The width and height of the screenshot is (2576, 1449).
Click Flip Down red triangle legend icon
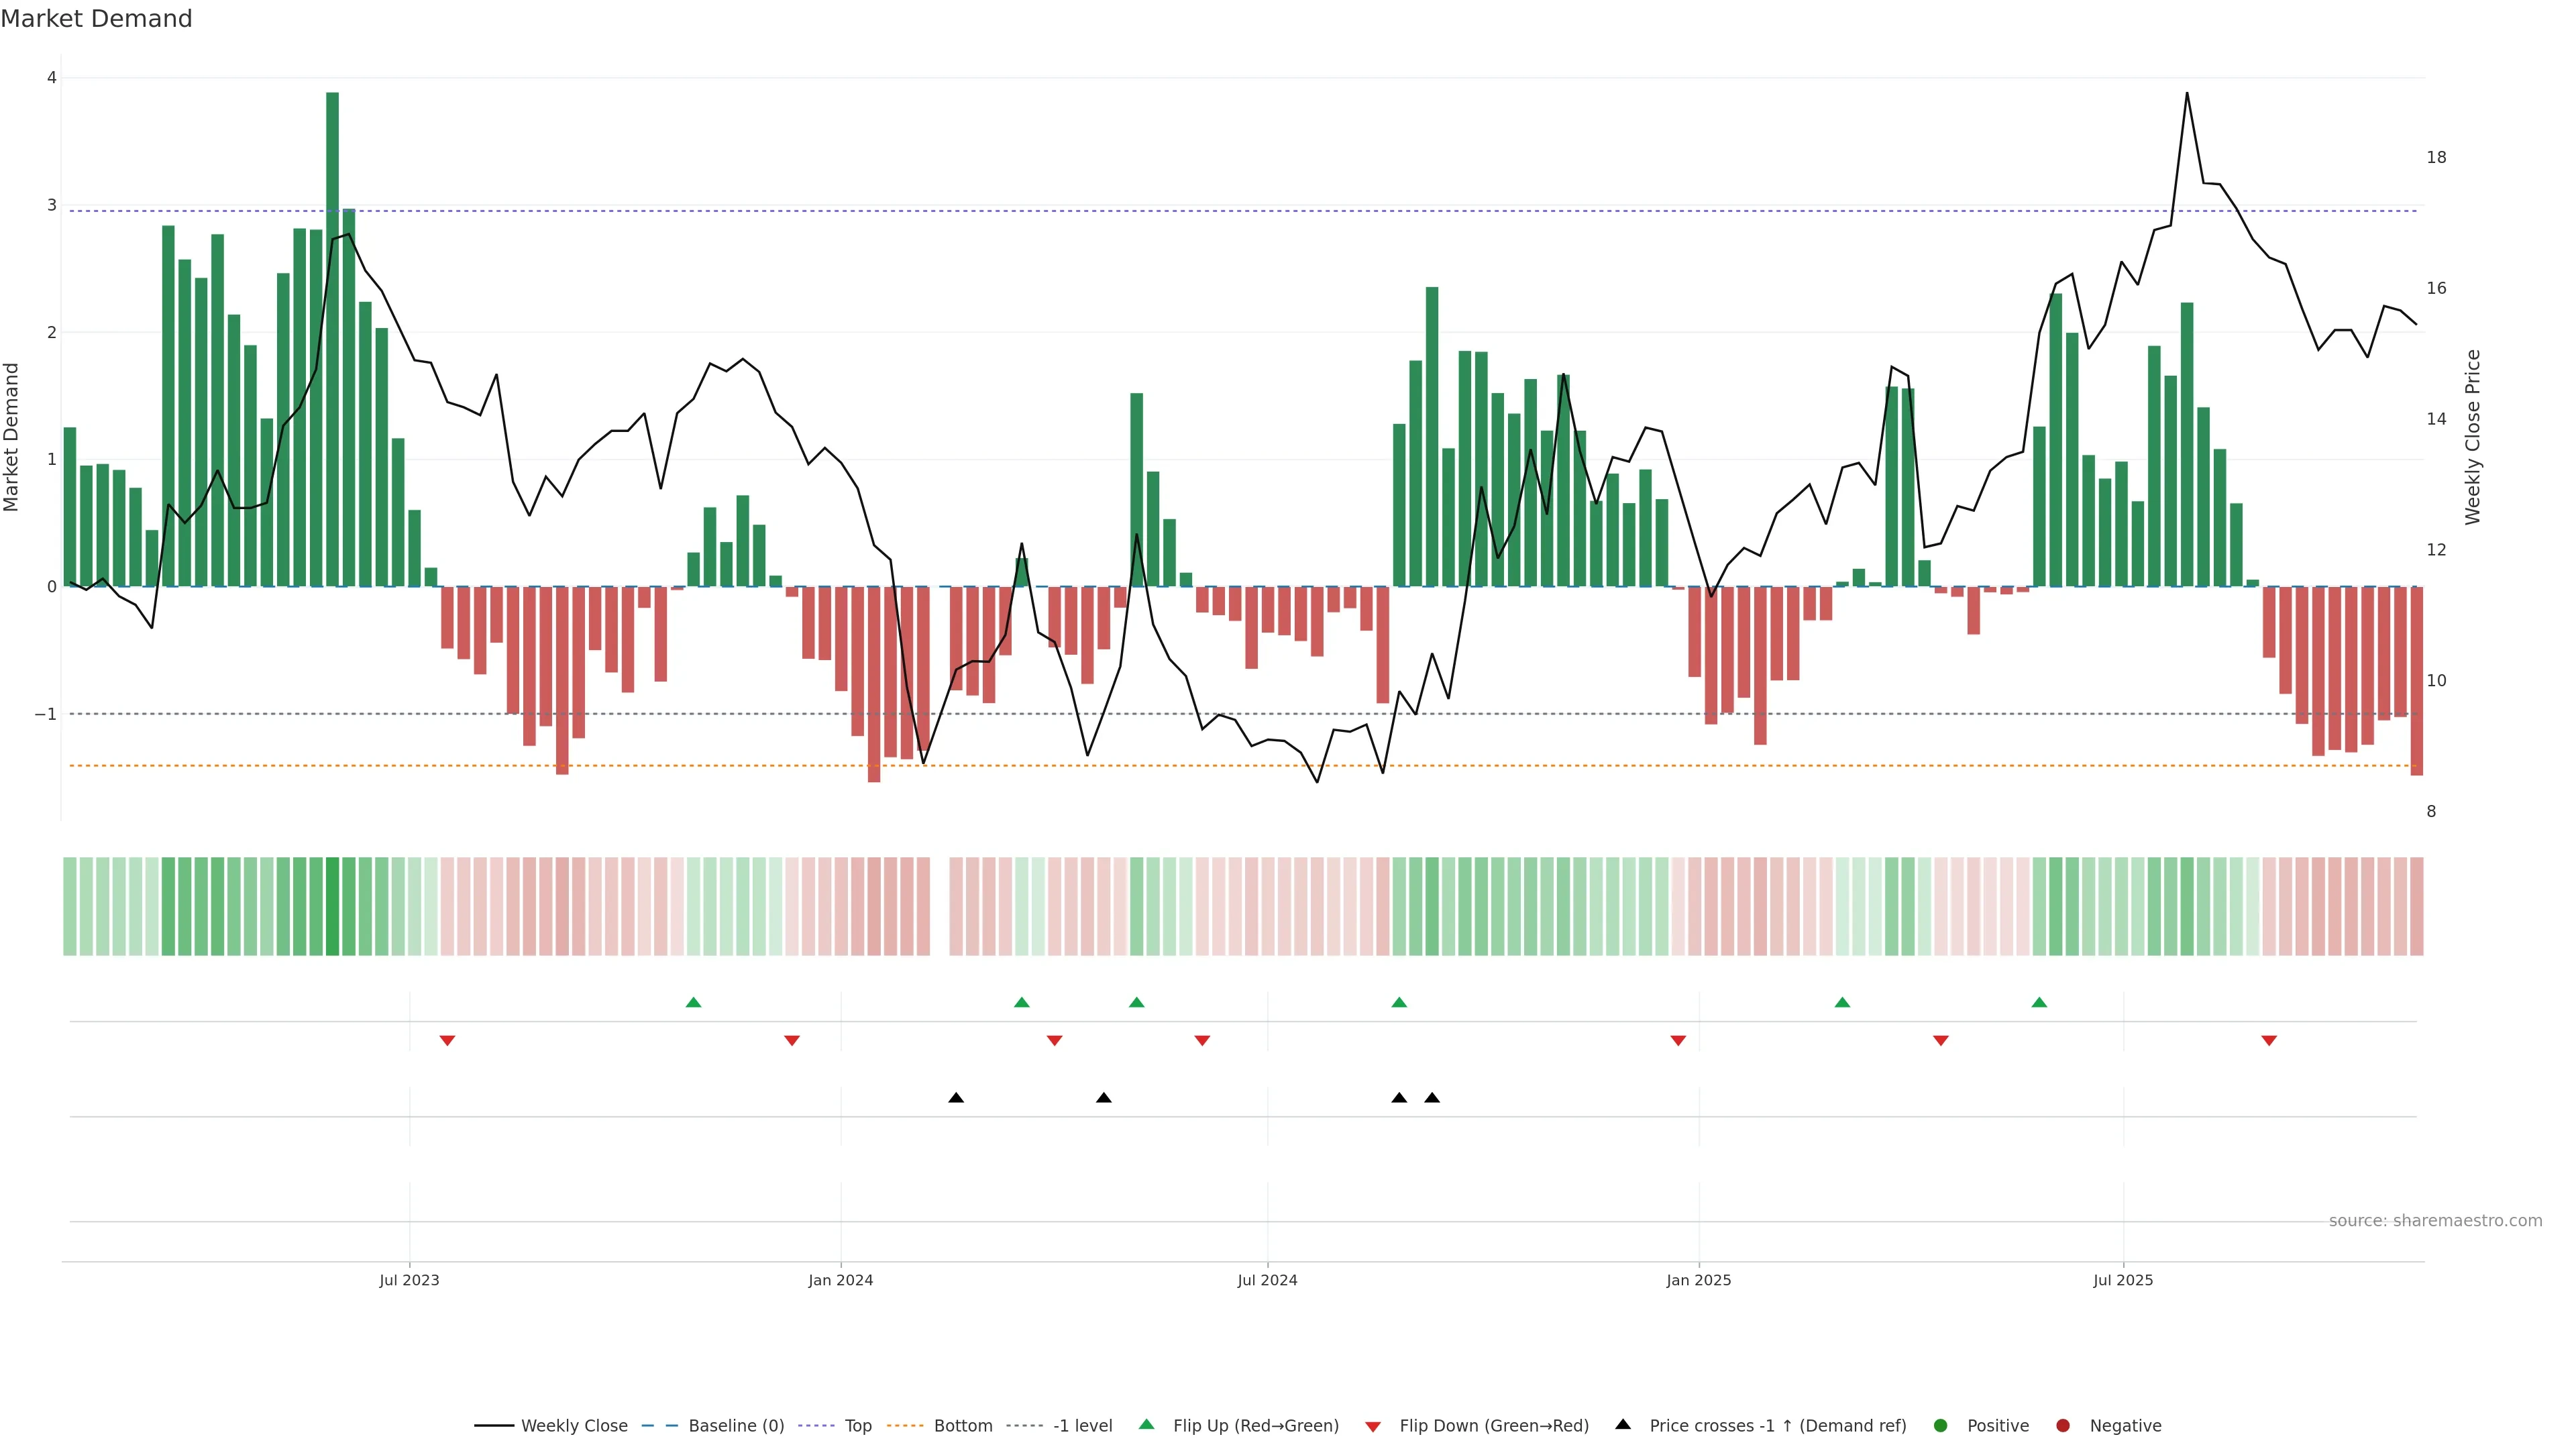pyautogui.click(x=1373, y=1427)
